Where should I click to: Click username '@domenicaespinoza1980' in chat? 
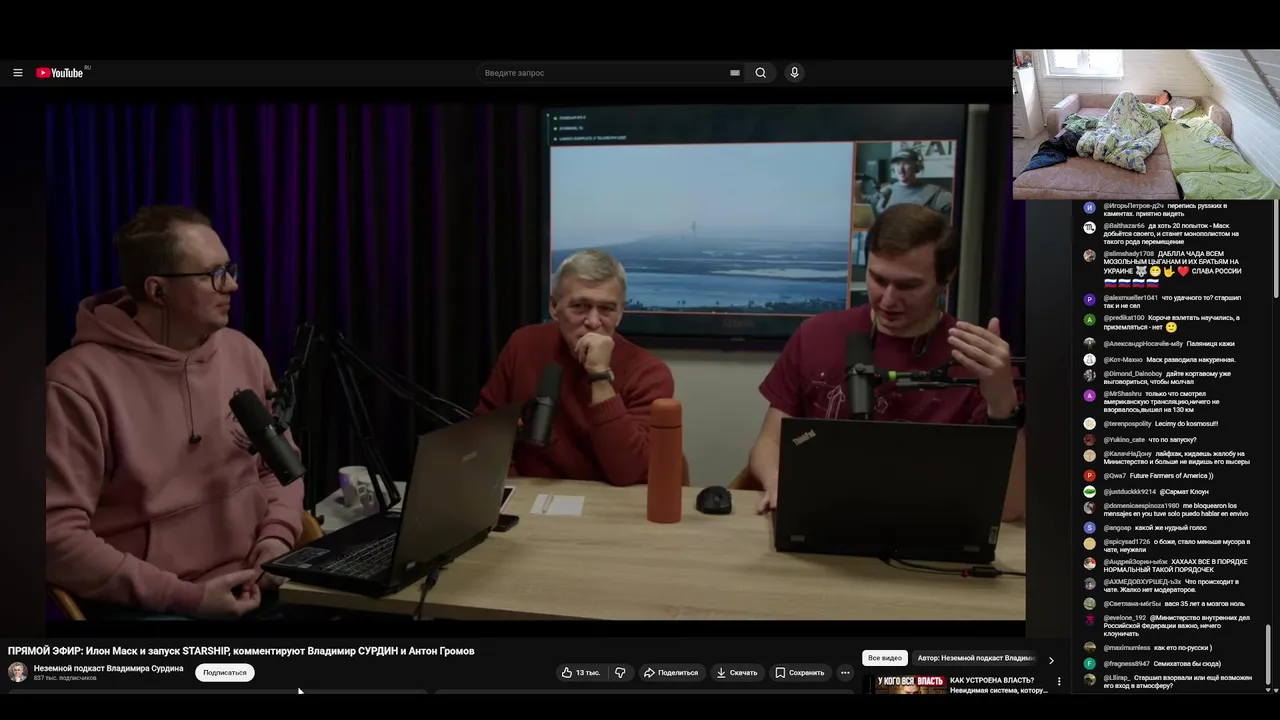pyautogui.click(x=1142, y=506)
